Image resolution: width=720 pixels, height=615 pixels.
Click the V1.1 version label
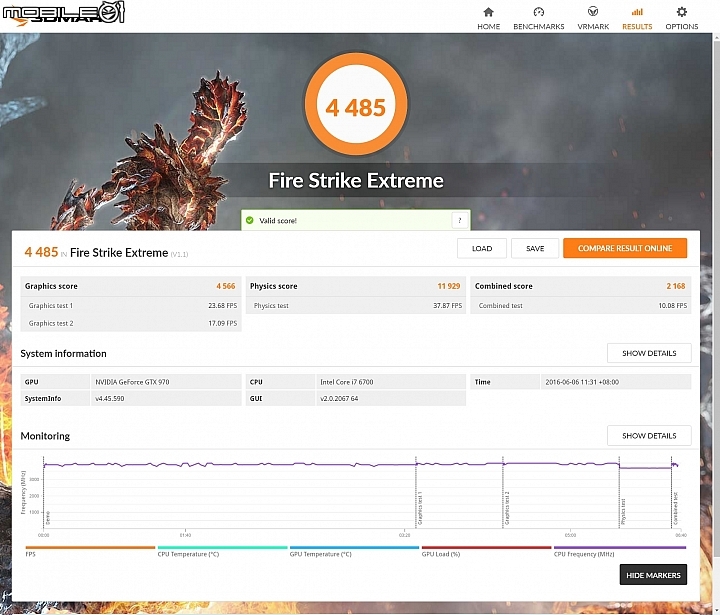[179, 254]
